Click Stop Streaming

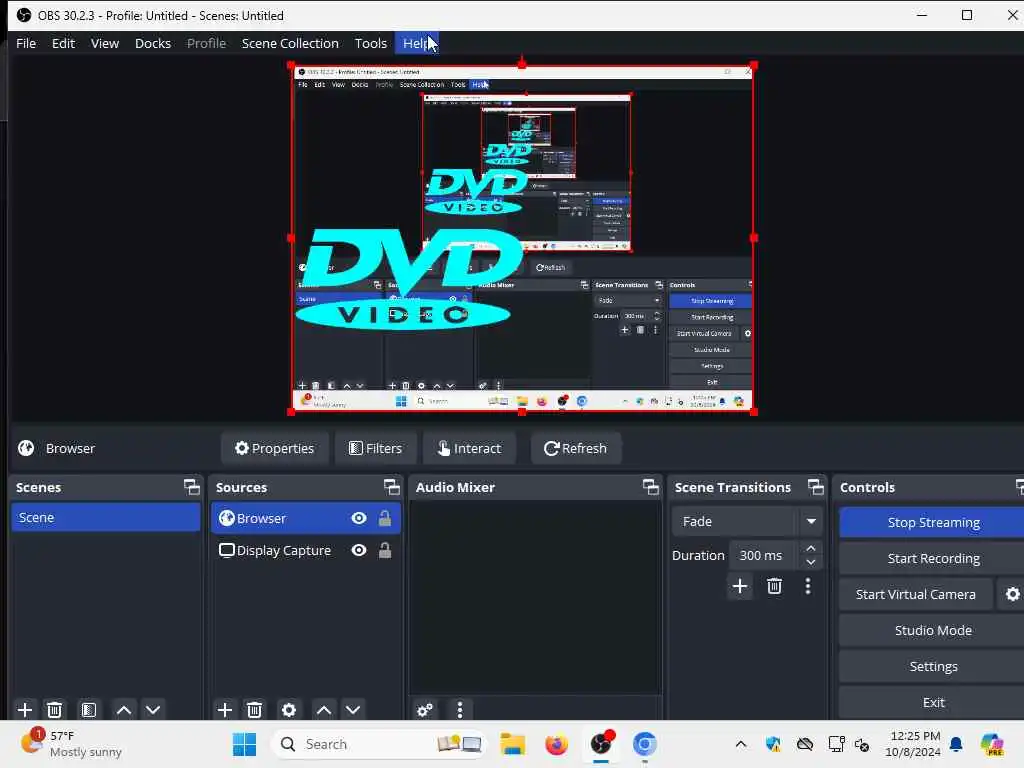click(933, 522)
